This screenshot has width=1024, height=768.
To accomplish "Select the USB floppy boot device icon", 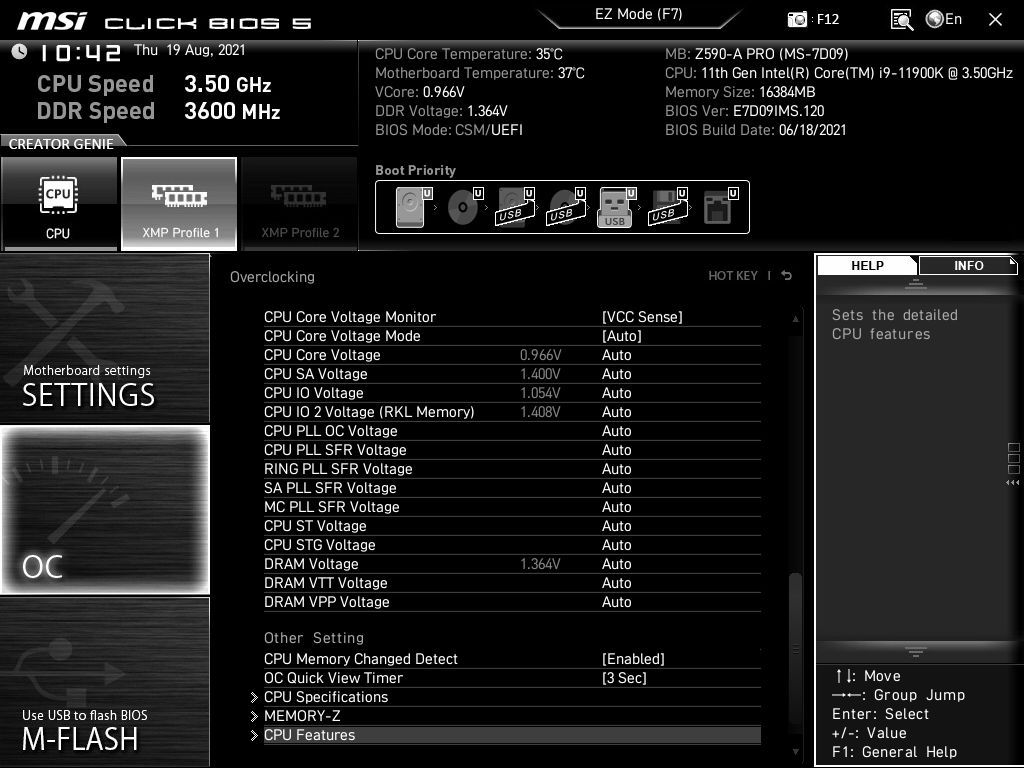I will (x=667, y=207).
